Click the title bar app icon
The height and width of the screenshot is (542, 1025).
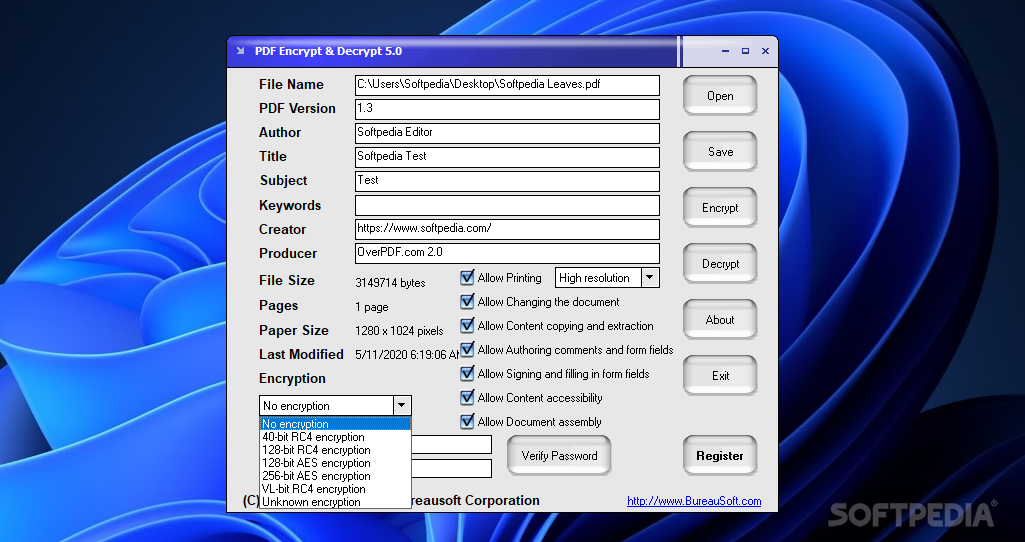(241, 51)
